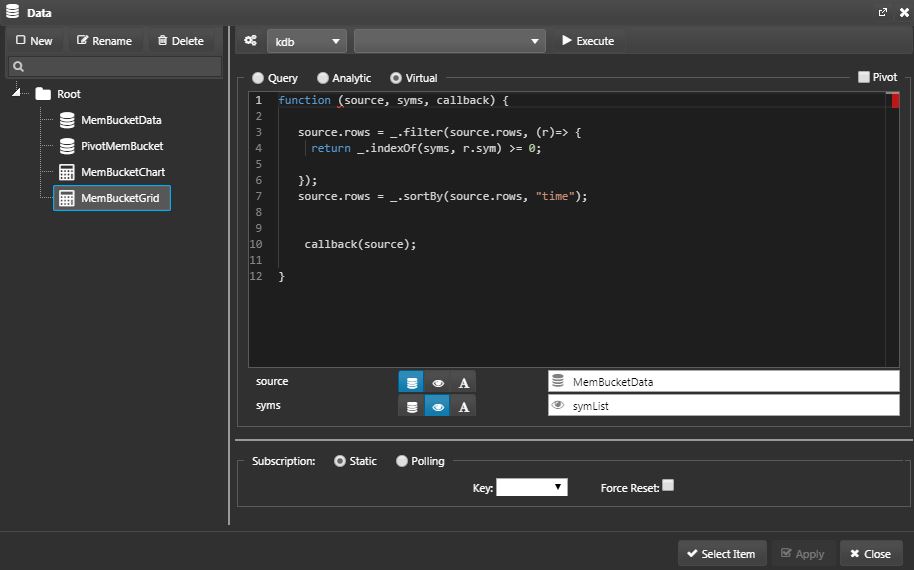Click the Data dialog database title icon
Image resolution: width=914 pixels, height=570 pixels.
12,12
